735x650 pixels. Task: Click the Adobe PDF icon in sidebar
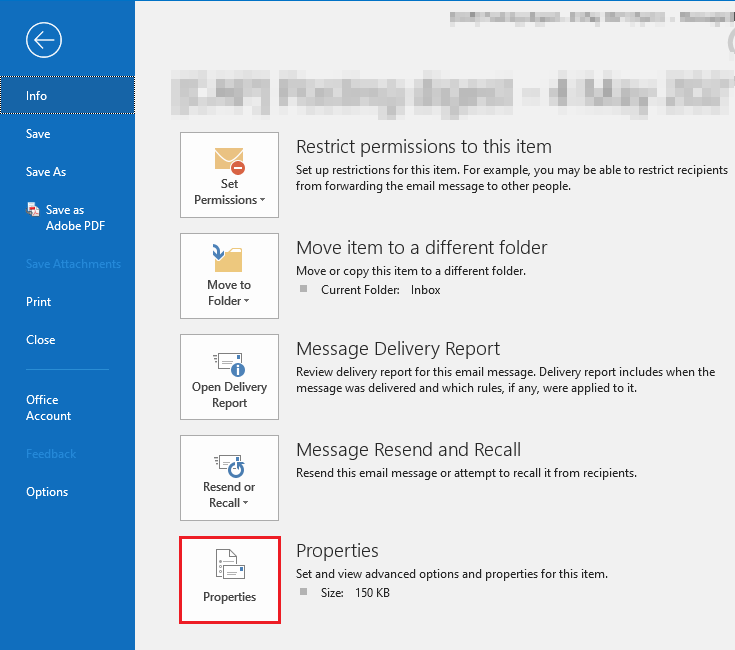(33, 210)
